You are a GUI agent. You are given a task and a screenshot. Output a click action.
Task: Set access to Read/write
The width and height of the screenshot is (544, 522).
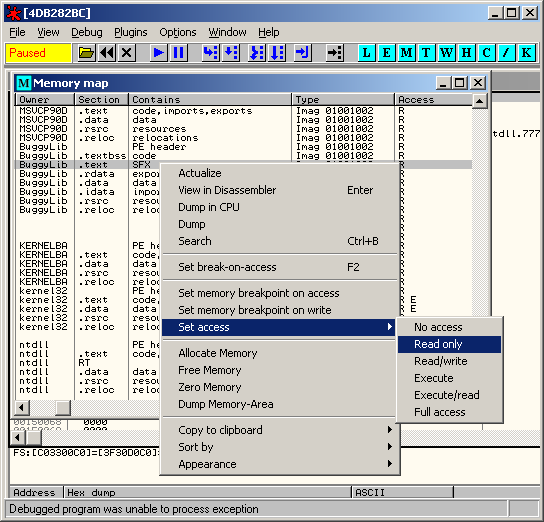tap(449, 361)
